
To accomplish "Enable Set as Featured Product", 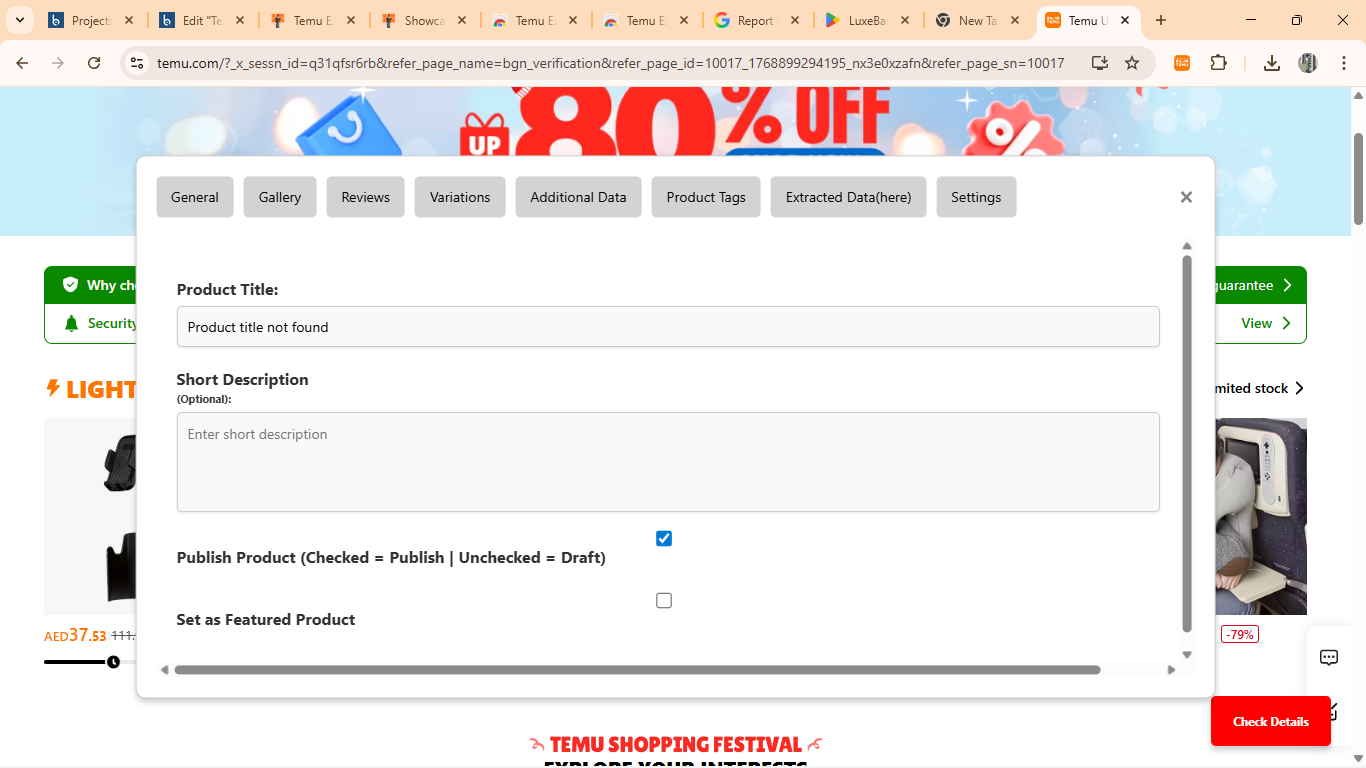I will click(x=663, y=600).
